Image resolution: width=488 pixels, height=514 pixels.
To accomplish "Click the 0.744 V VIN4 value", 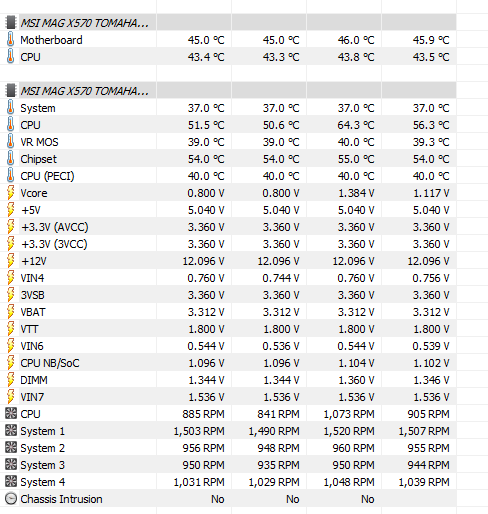I will (x=281, y=278).
